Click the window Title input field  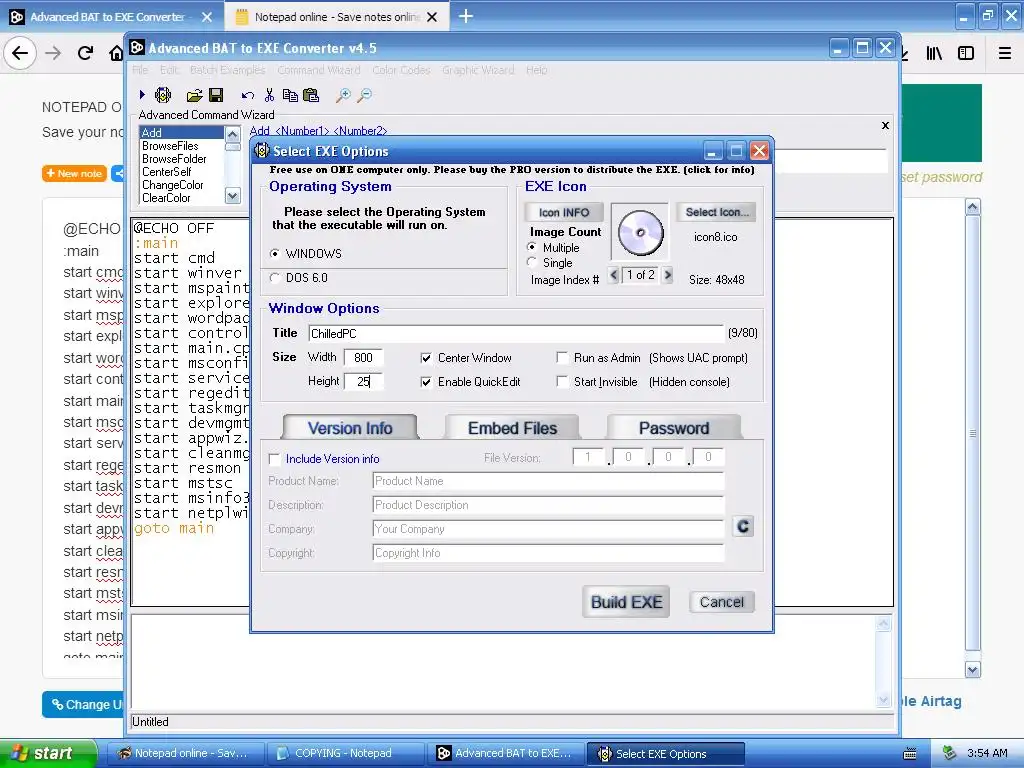click(x=516, y=334)
